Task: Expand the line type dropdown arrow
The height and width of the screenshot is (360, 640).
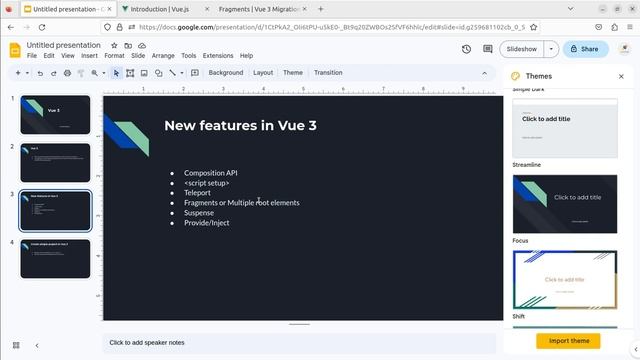Action: click(x=182, y=73)
